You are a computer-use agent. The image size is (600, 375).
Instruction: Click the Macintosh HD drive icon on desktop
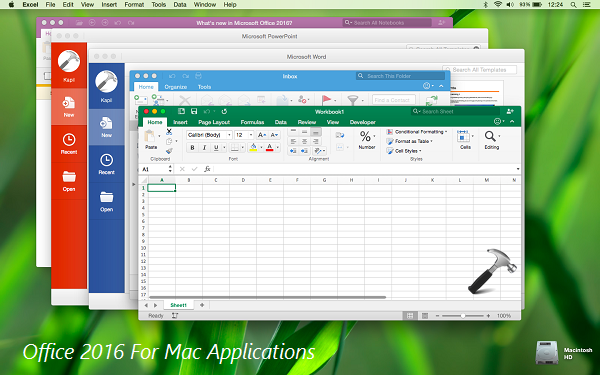tap(546, 352)
